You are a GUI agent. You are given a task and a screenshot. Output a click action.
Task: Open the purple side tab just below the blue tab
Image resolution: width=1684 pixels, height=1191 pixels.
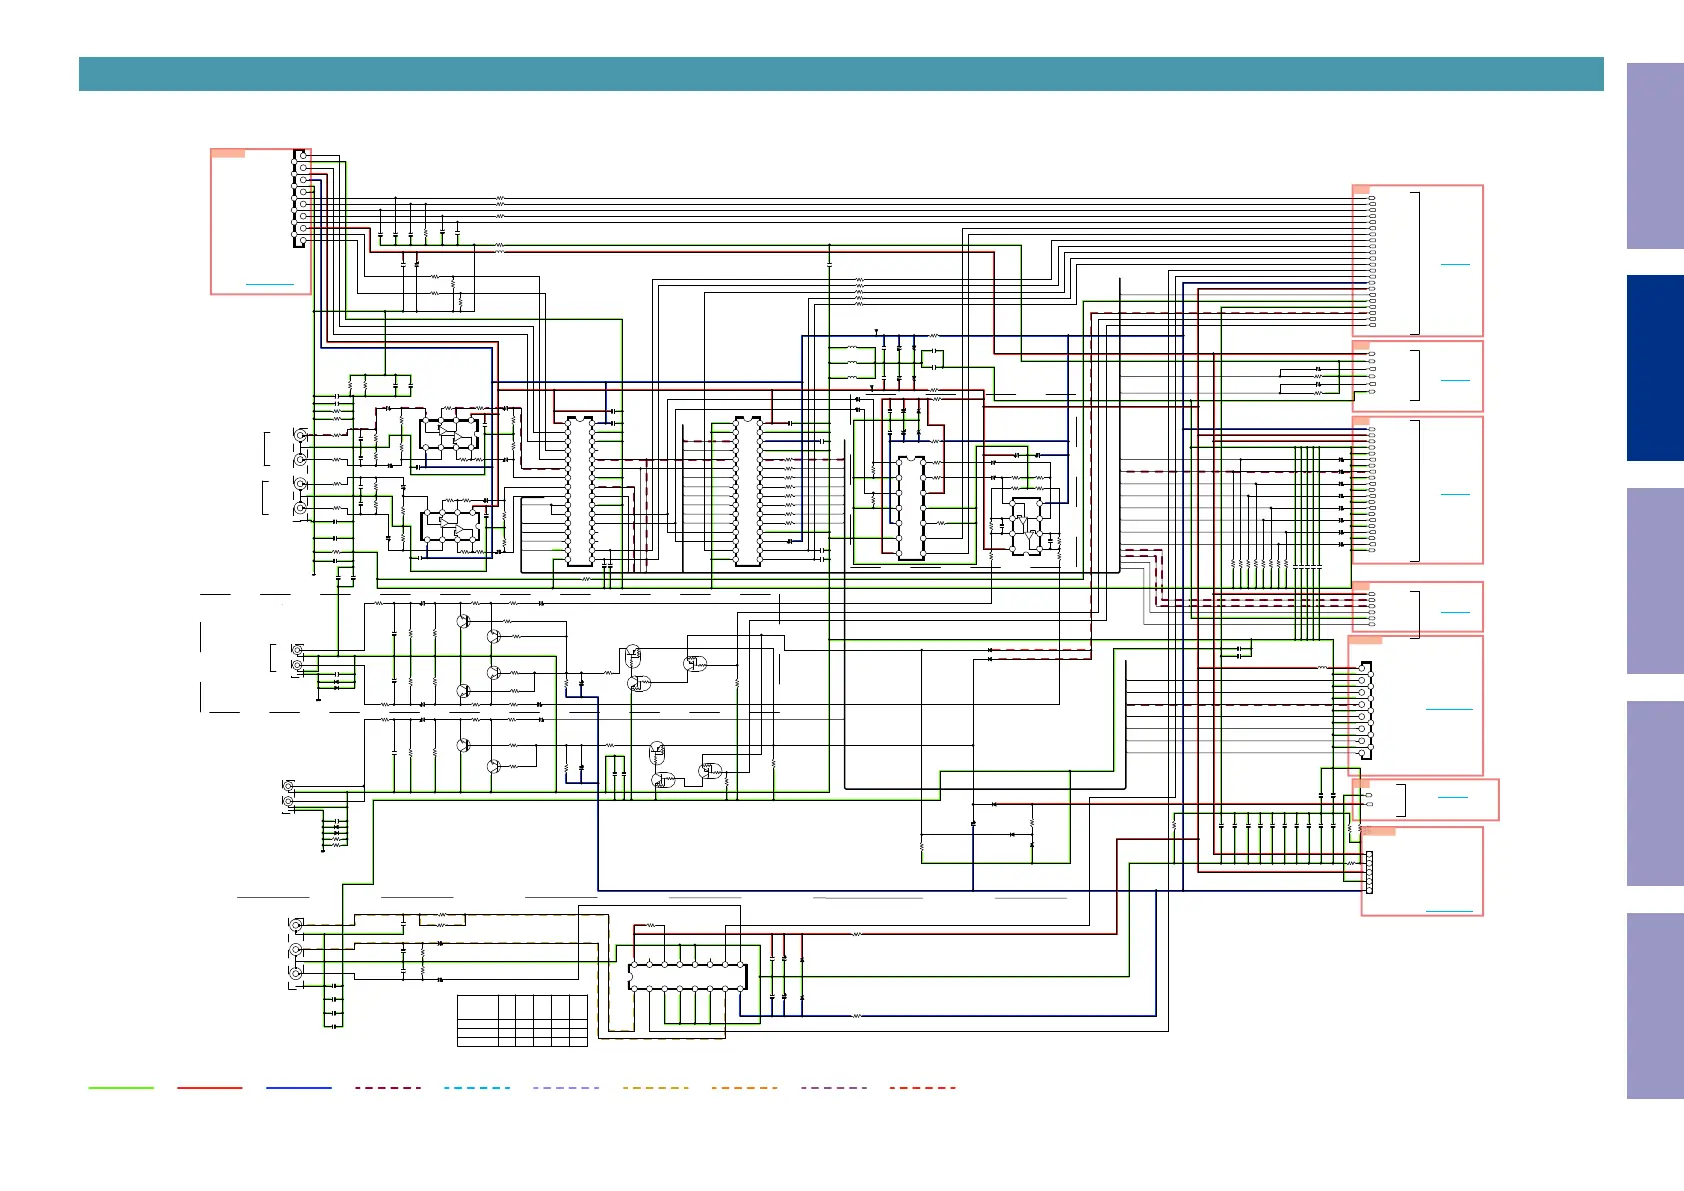pos(1655,581)
